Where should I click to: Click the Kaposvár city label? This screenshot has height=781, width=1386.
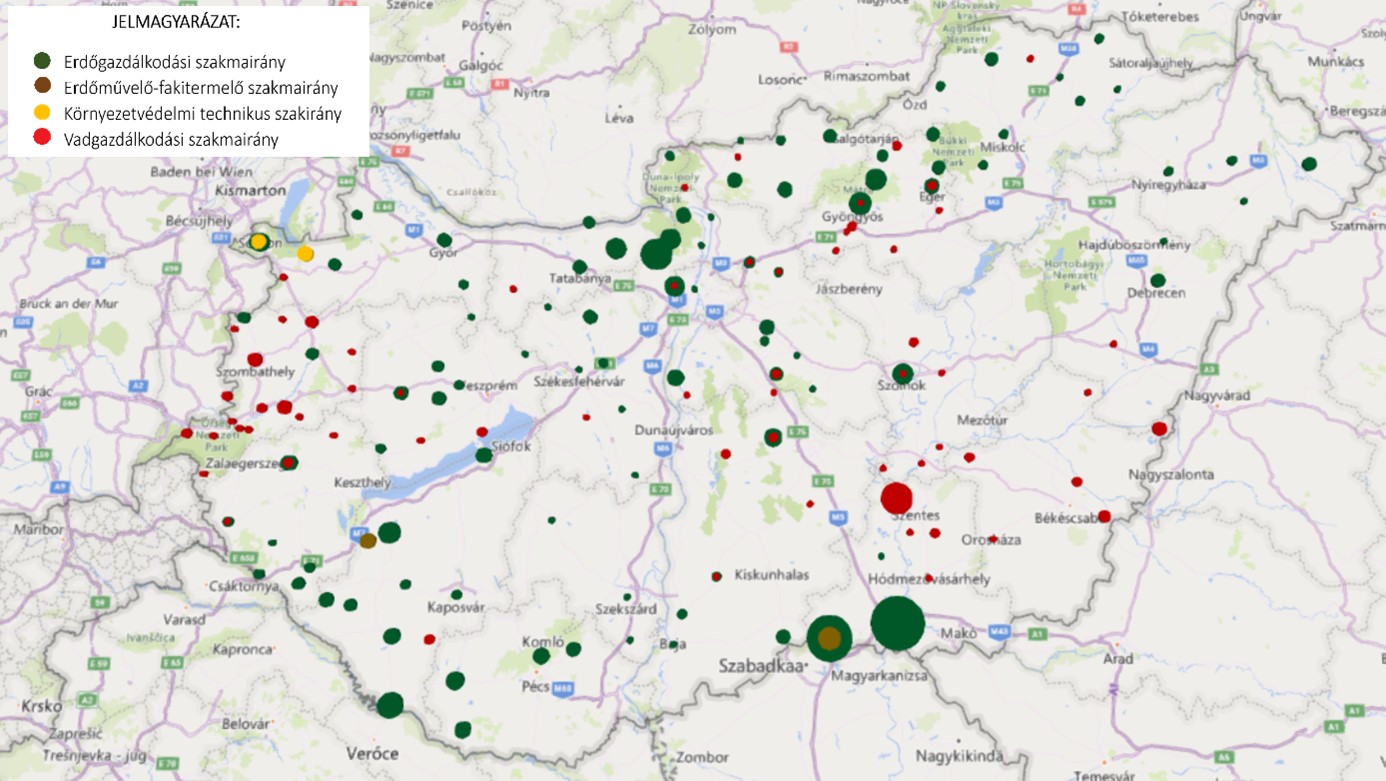coord(455,607)
